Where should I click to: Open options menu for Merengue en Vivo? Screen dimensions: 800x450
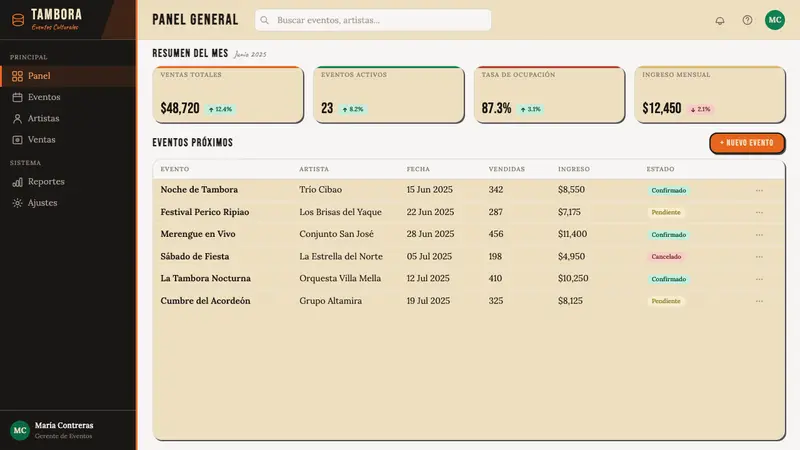759,235
